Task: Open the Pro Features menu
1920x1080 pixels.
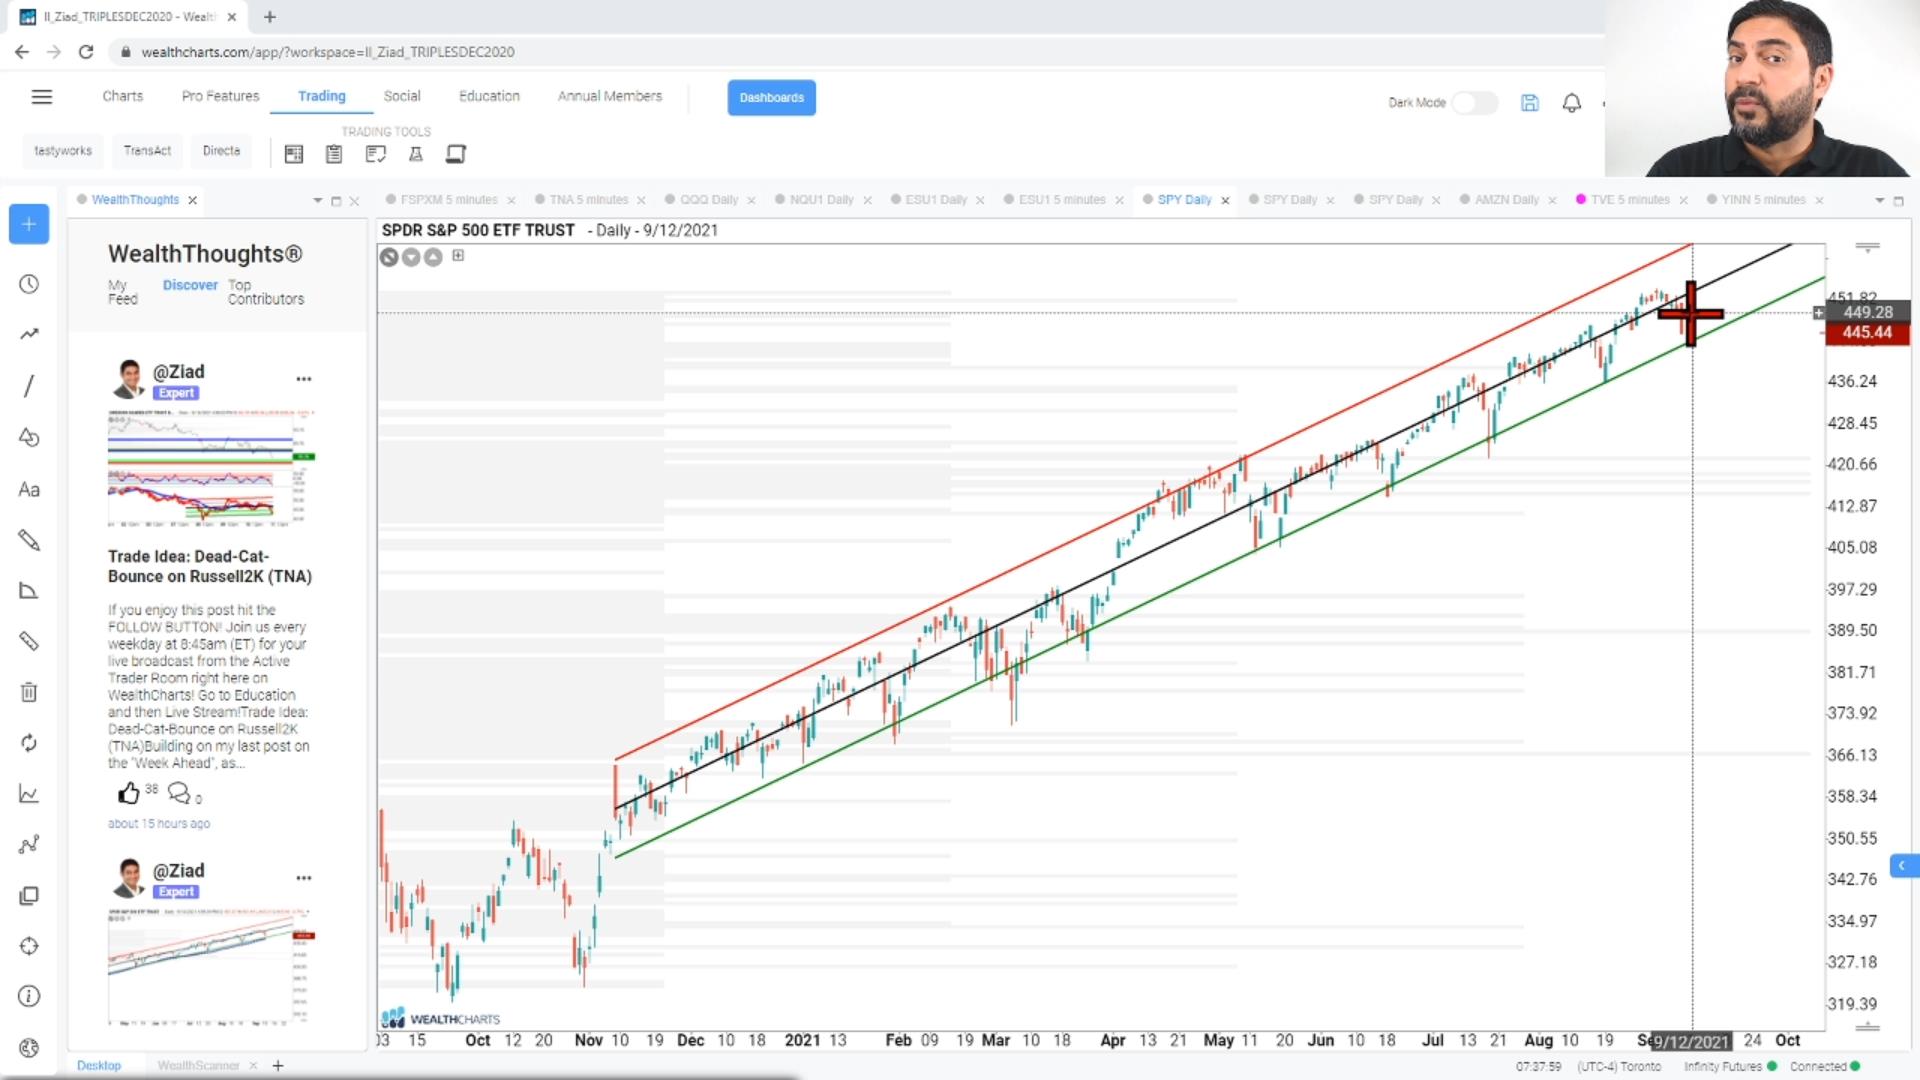Action: click(x=220, y=96)
